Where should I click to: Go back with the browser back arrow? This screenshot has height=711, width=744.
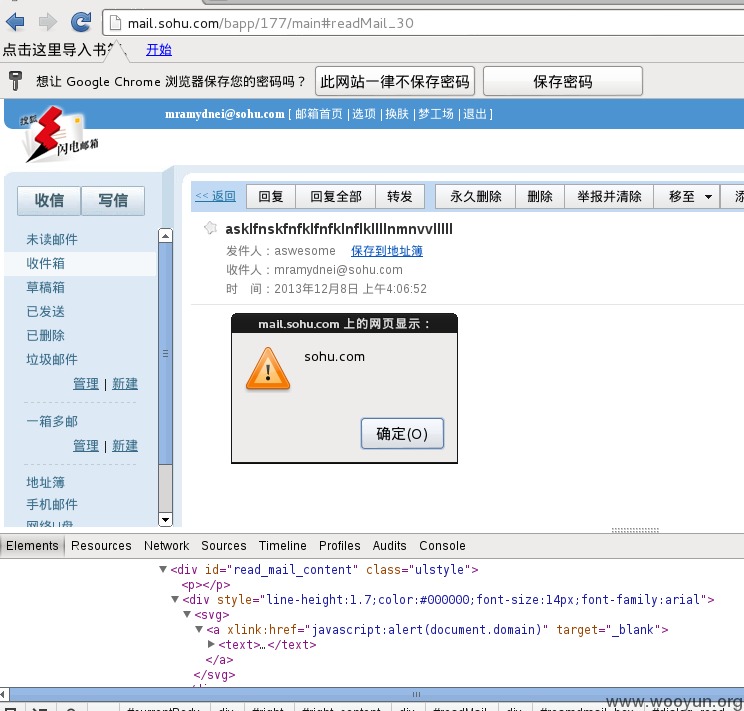[15, 22]
